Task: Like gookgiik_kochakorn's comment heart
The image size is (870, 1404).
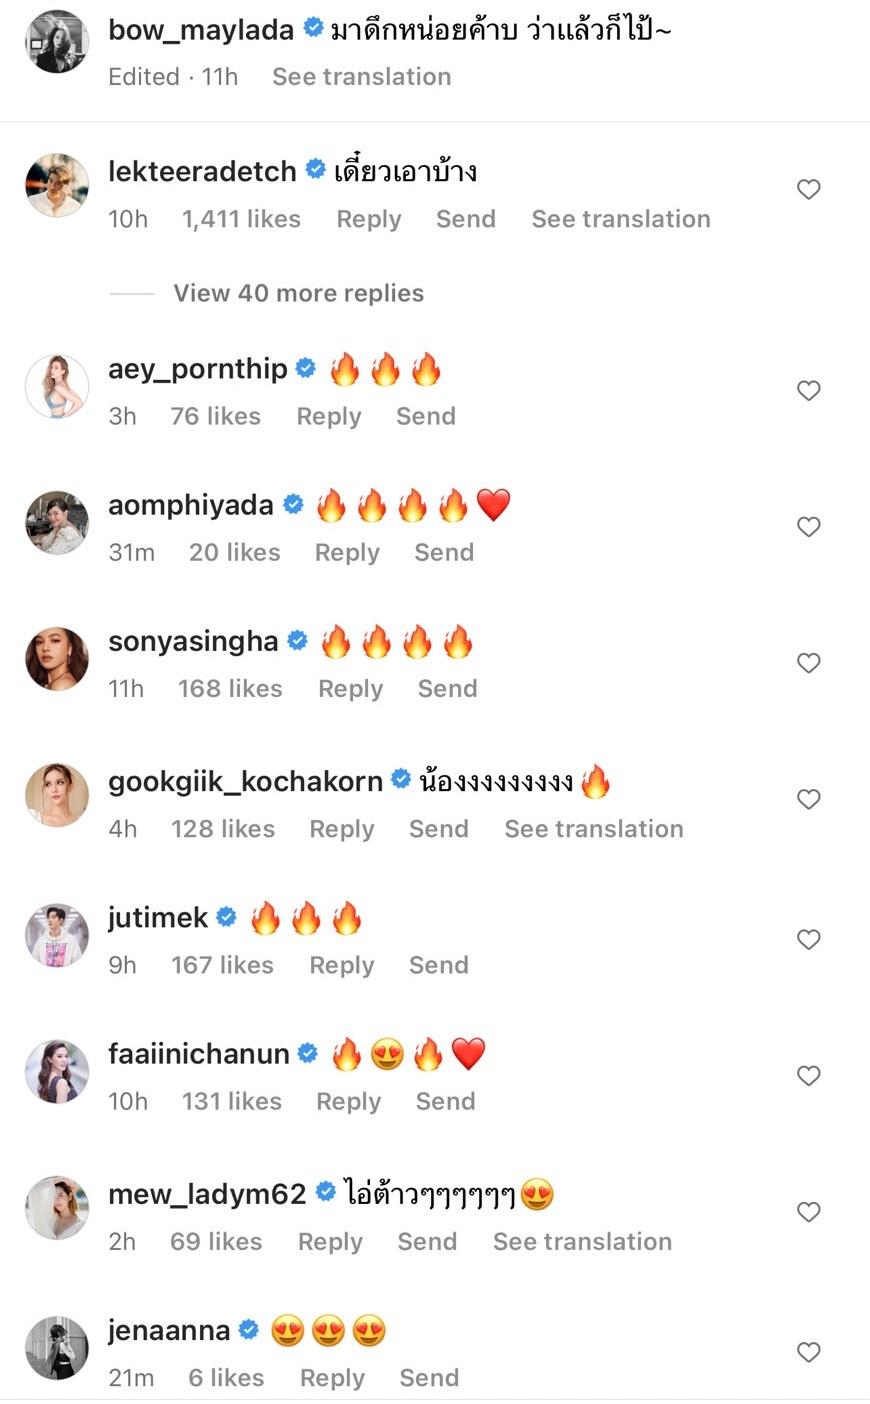Action: pyautogui.click(x=808, y=799)
